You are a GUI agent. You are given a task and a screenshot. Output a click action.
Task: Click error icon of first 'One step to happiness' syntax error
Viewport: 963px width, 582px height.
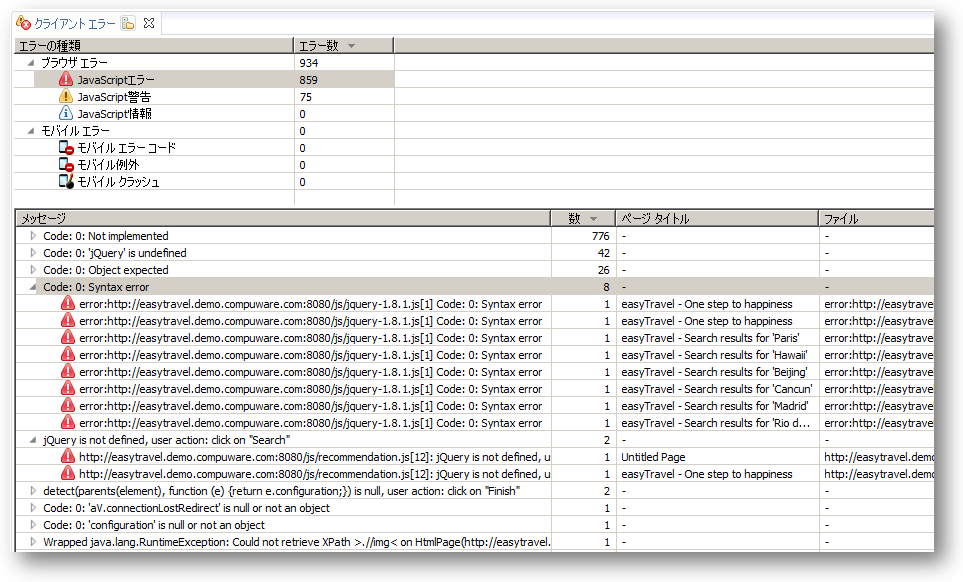[68, 303]
